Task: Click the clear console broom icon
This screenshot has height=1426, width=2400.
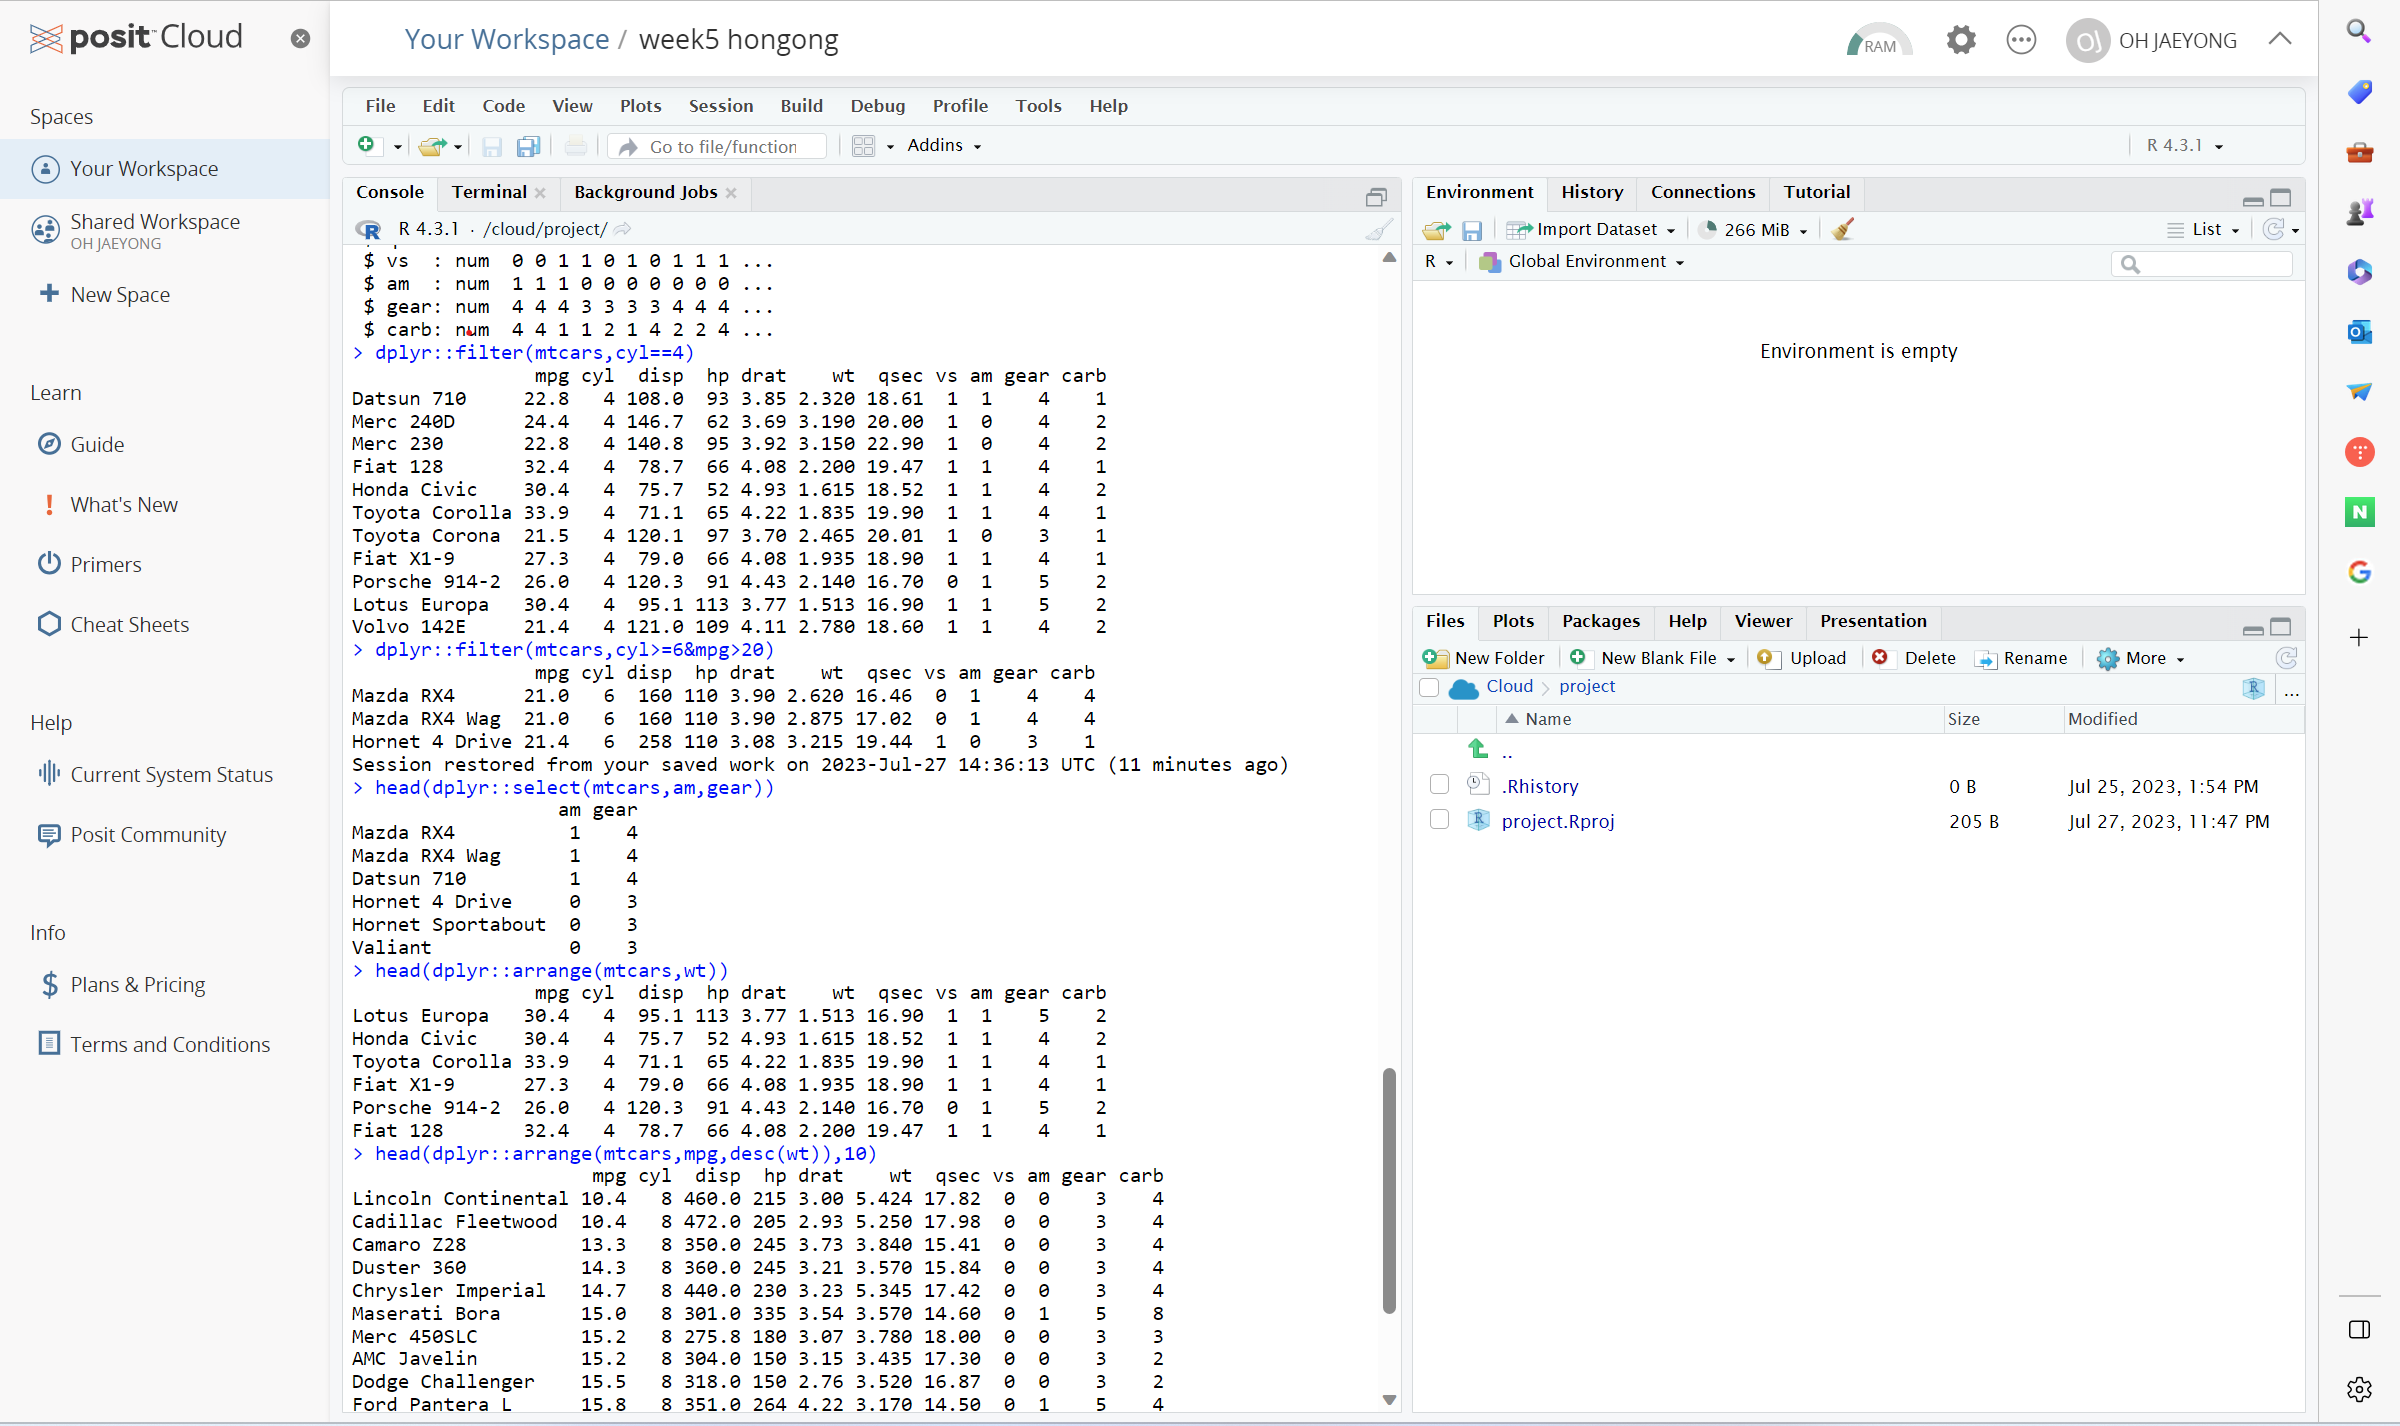Action: coord(1379,230)
